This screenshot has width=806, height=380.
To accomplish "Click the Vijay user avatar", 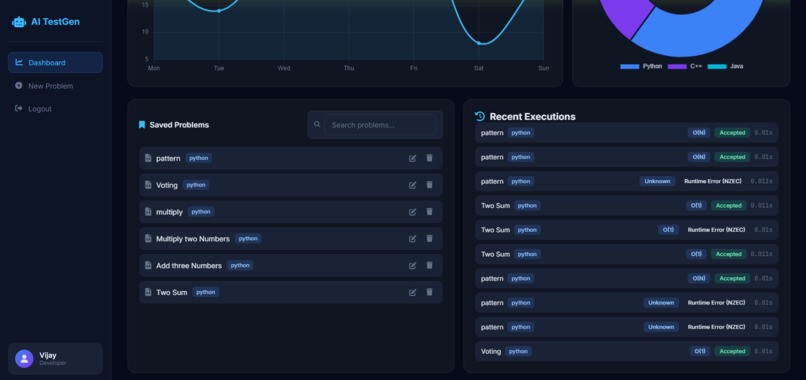I will 24,359.
